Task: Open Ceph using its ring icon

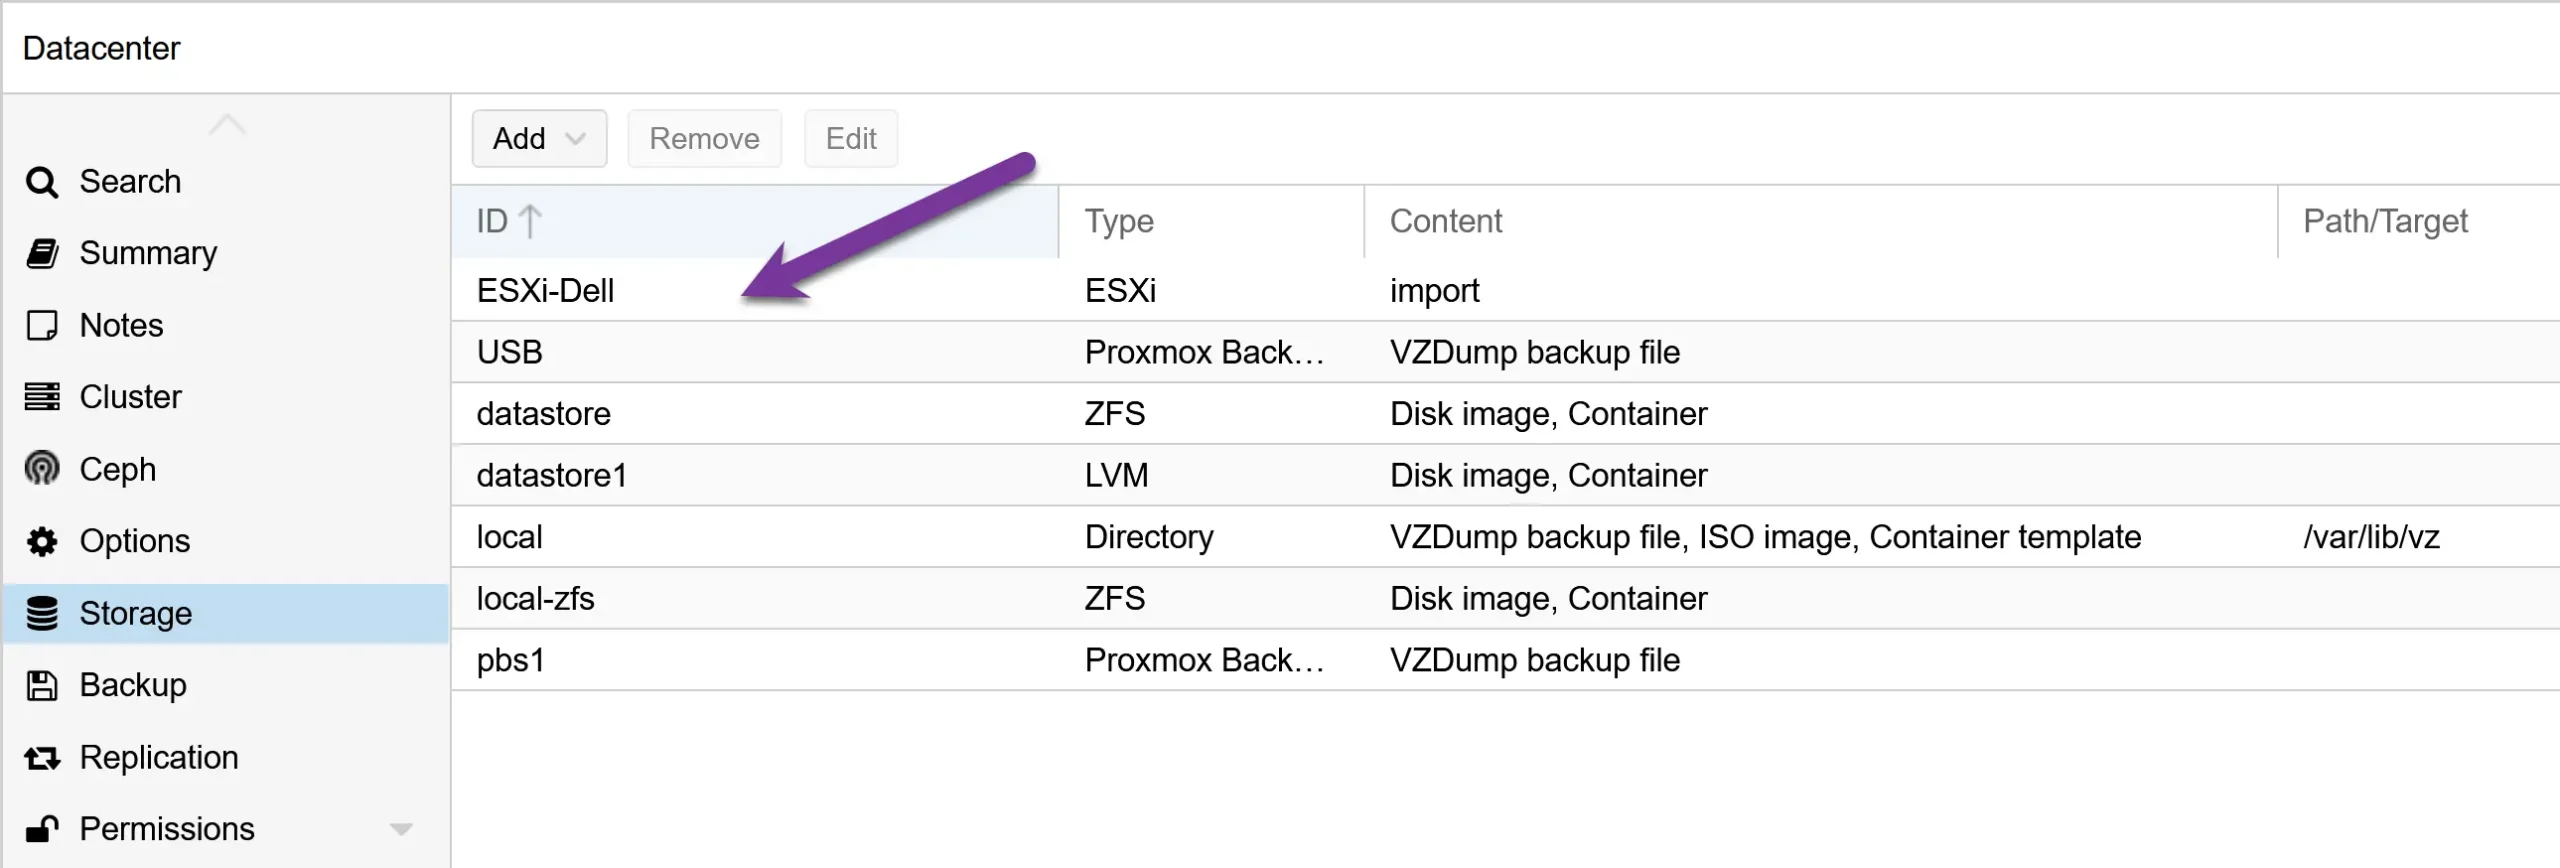Action: tap(41, 468)
